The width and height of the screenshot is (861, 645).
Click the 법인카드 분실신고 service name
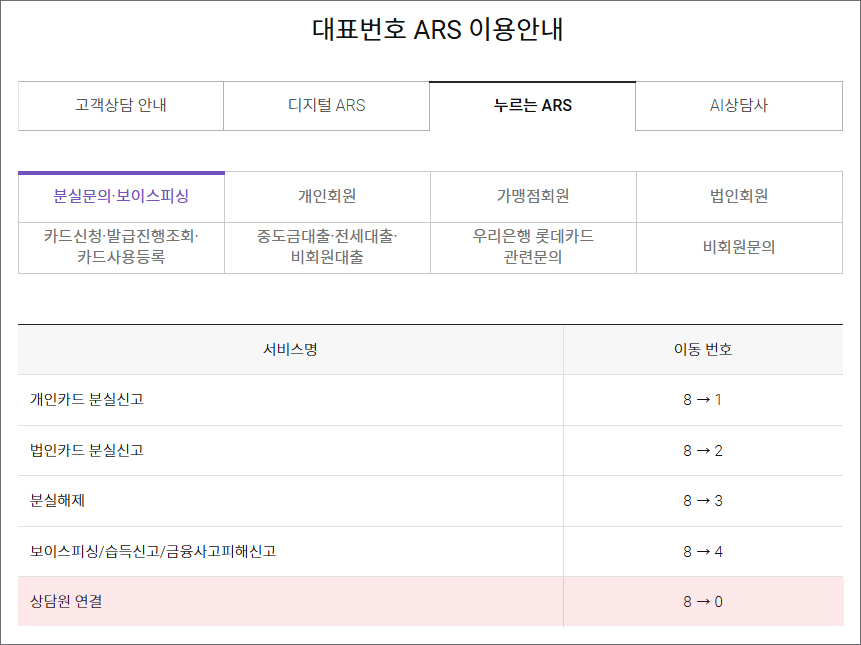point(87,450)
